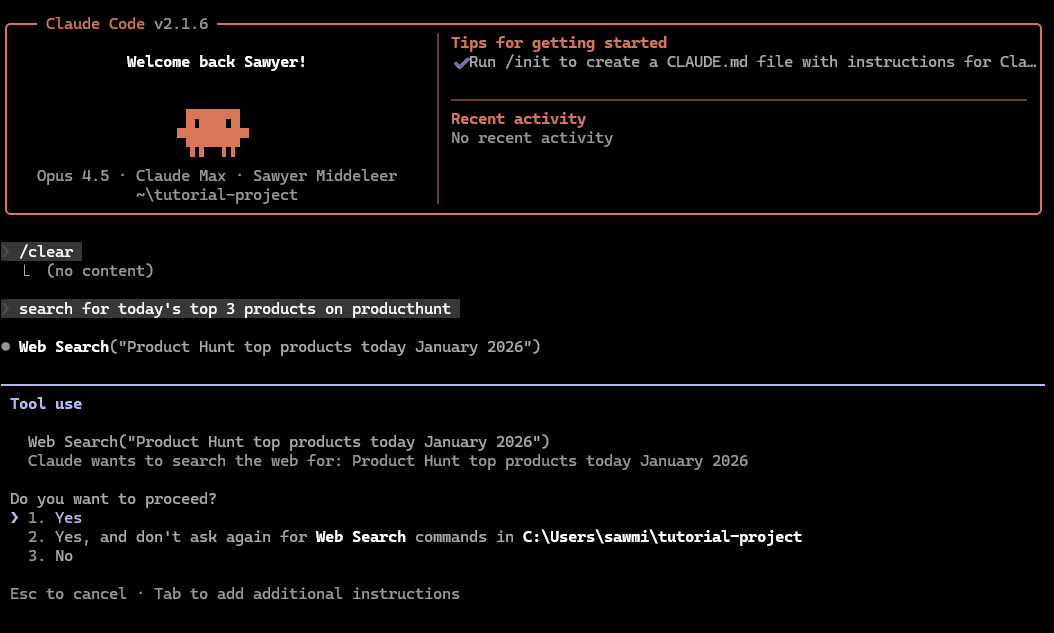This screenshot has height=633, width=1054.
Task: Click the checkmark icon beside the /init tip
Action: [461, 62]
